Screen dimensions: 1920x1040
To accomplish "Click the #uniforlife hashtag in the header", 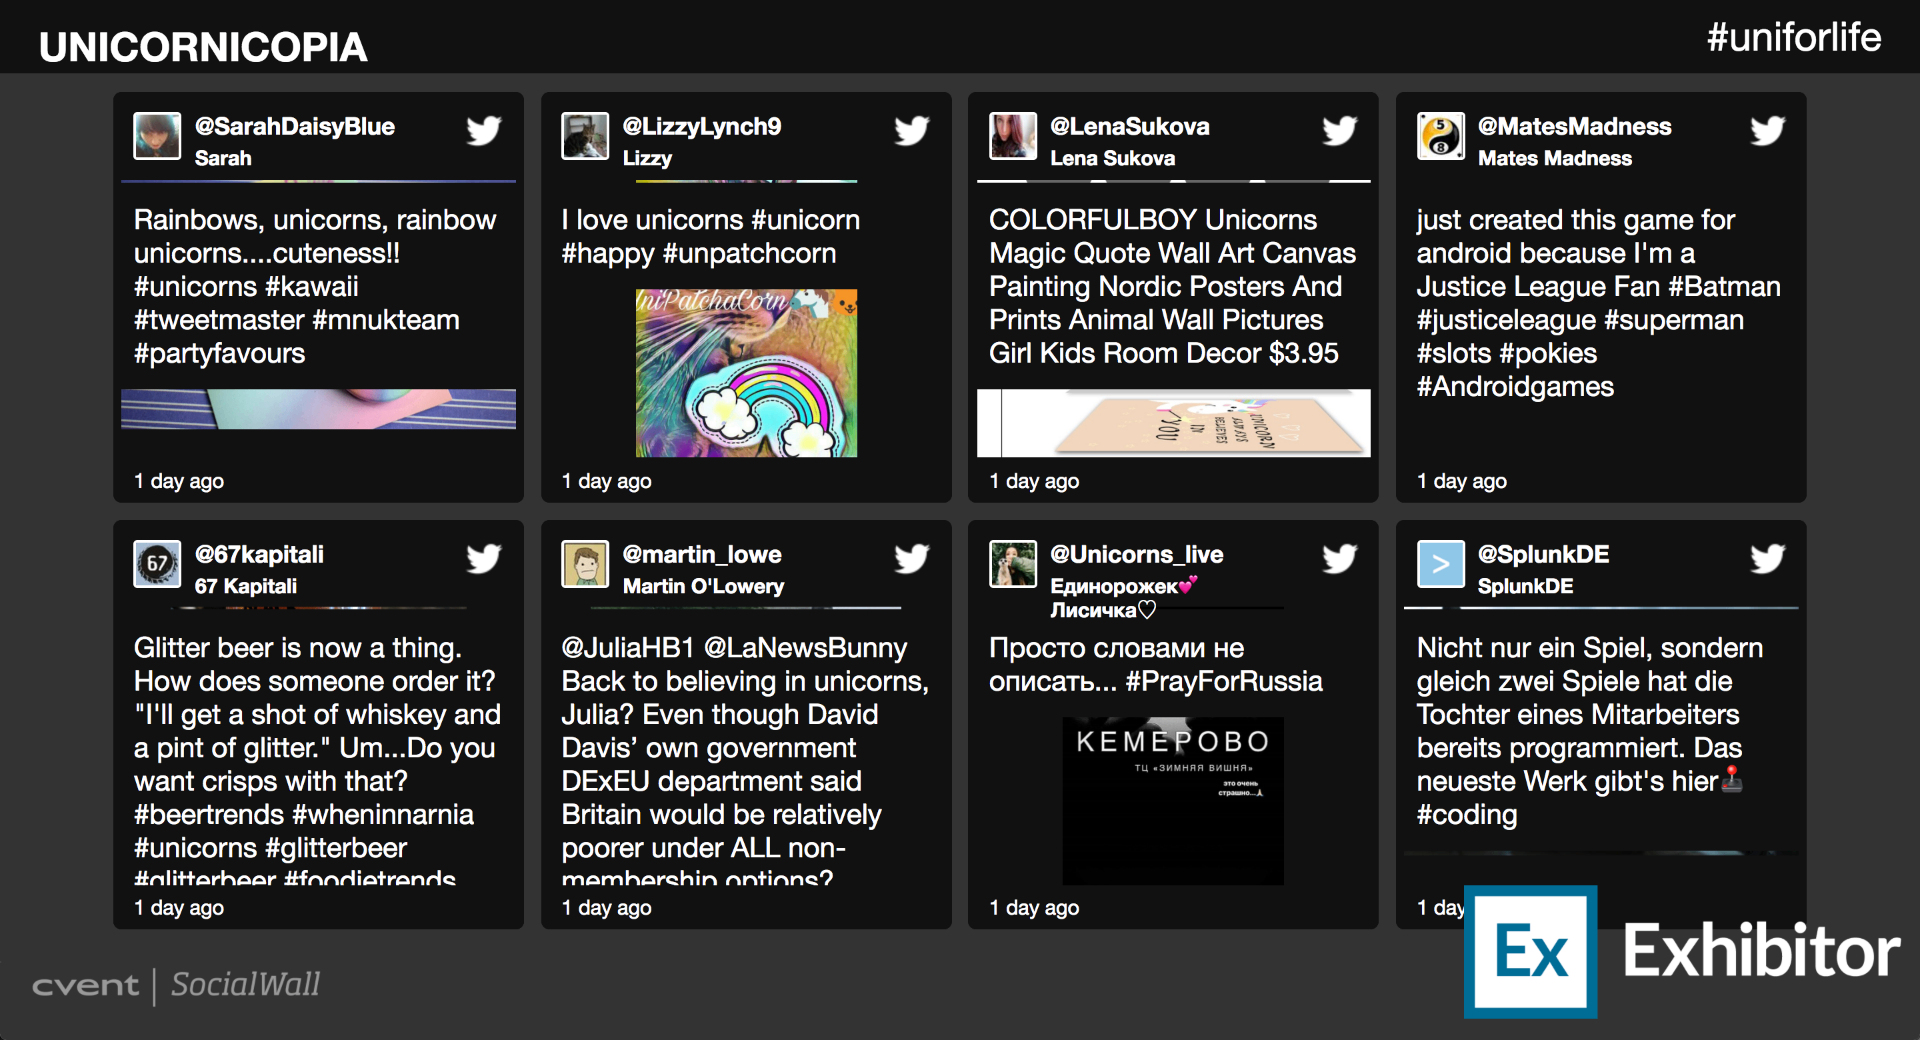I will pos(1794,37).
